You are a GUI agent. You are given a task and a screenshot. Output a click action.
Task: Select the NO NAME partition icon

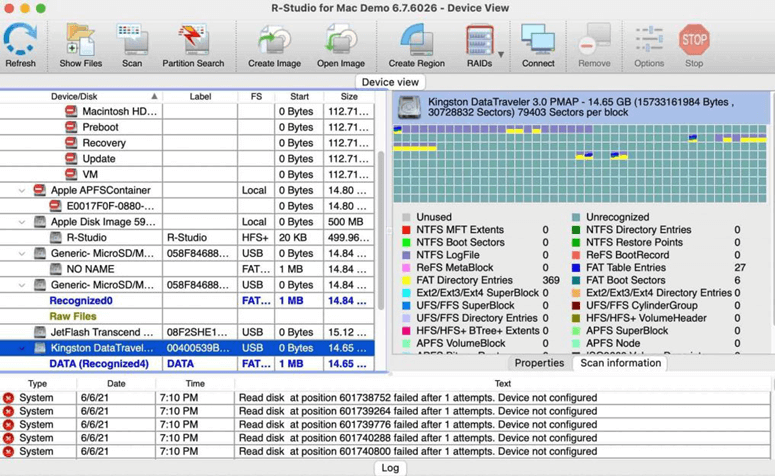click(56, 269)
